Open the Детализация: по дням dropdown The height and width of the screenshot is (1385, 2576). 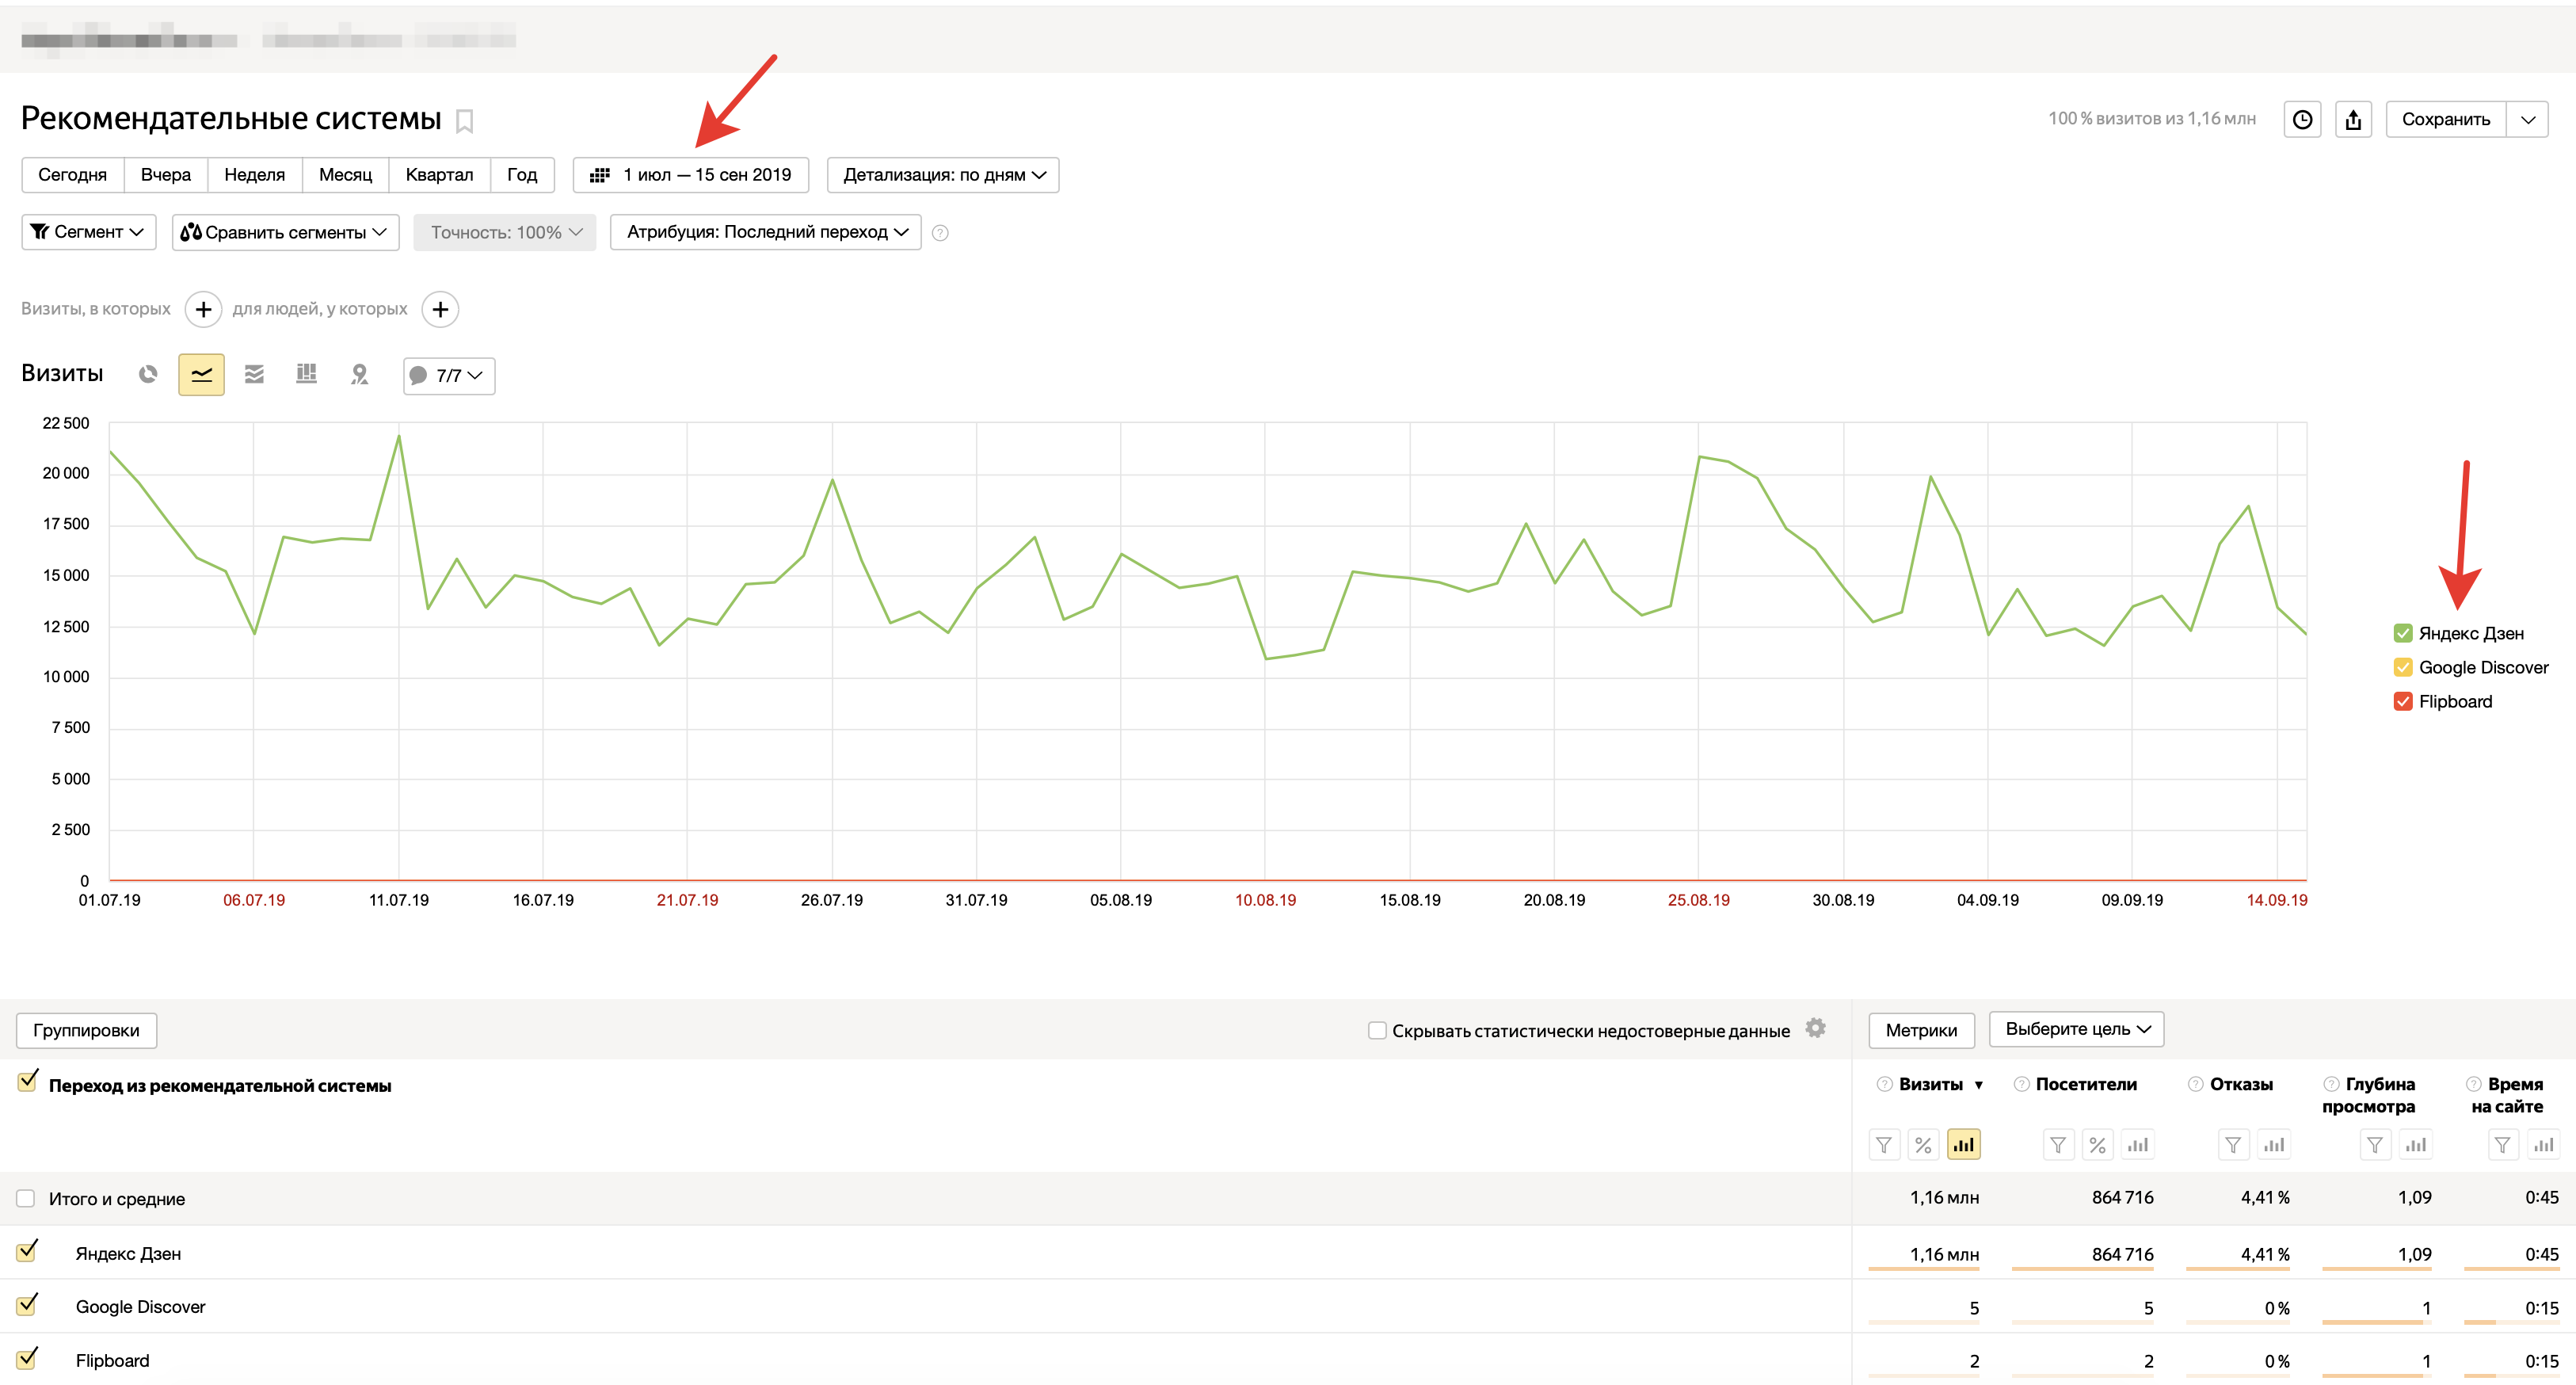pyautogui.click(x=943, y=175)
